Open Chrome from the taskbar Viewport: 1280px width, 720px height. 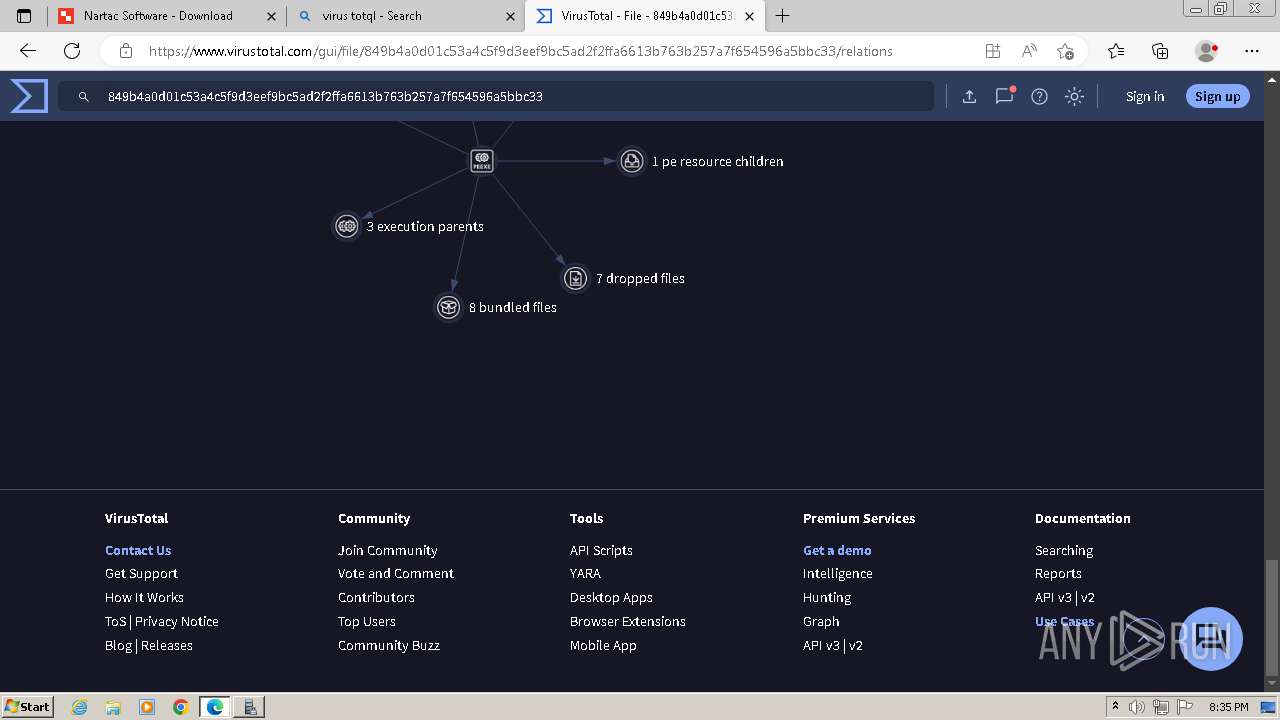(x=180, y=707)
